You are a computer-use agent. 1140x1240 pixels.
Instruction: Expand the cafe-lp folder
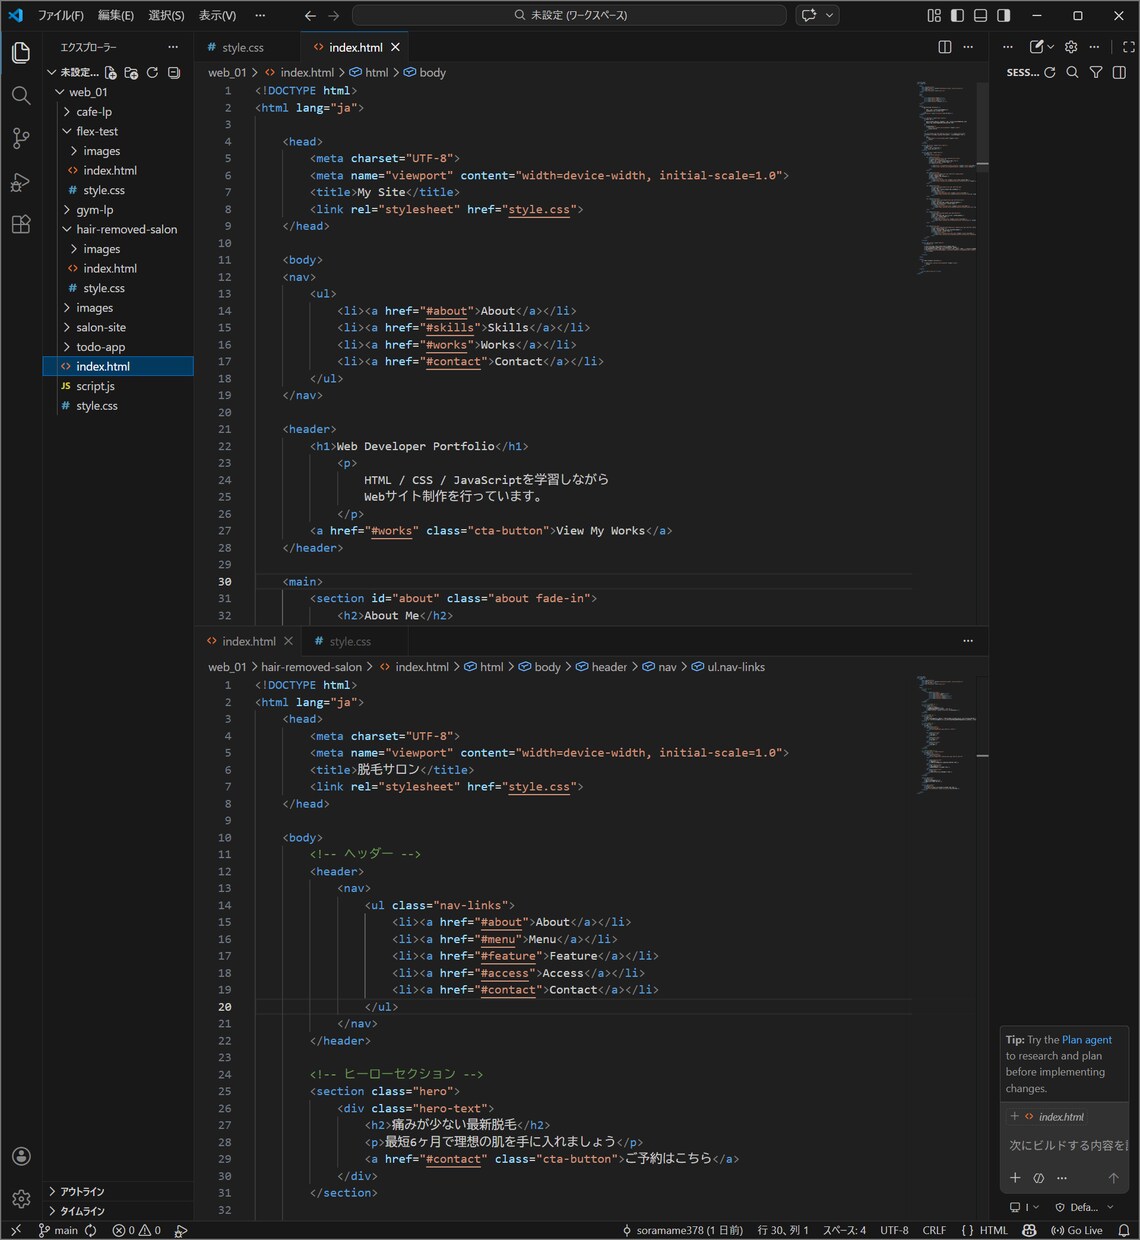point(118,112)
